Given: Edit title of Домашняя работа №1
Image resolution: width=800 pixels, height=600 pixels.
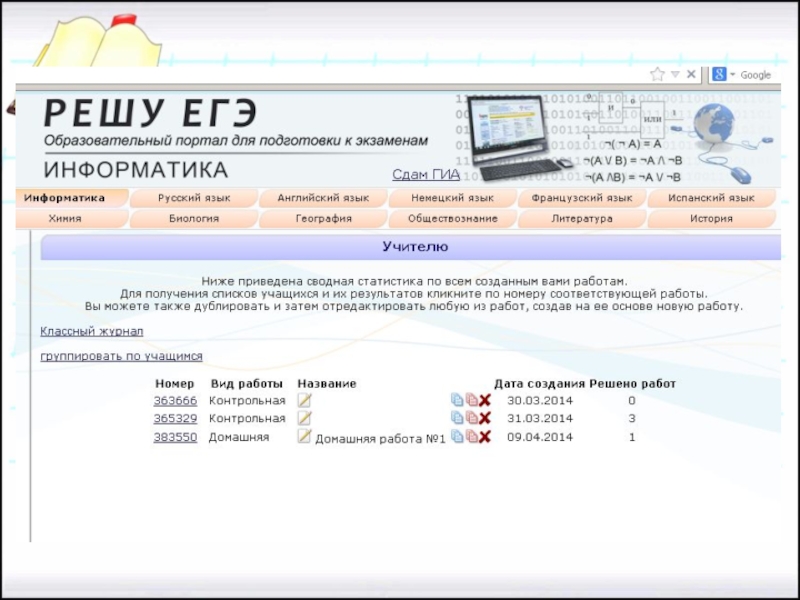Looking at the screenshot, I should (305, 436).
